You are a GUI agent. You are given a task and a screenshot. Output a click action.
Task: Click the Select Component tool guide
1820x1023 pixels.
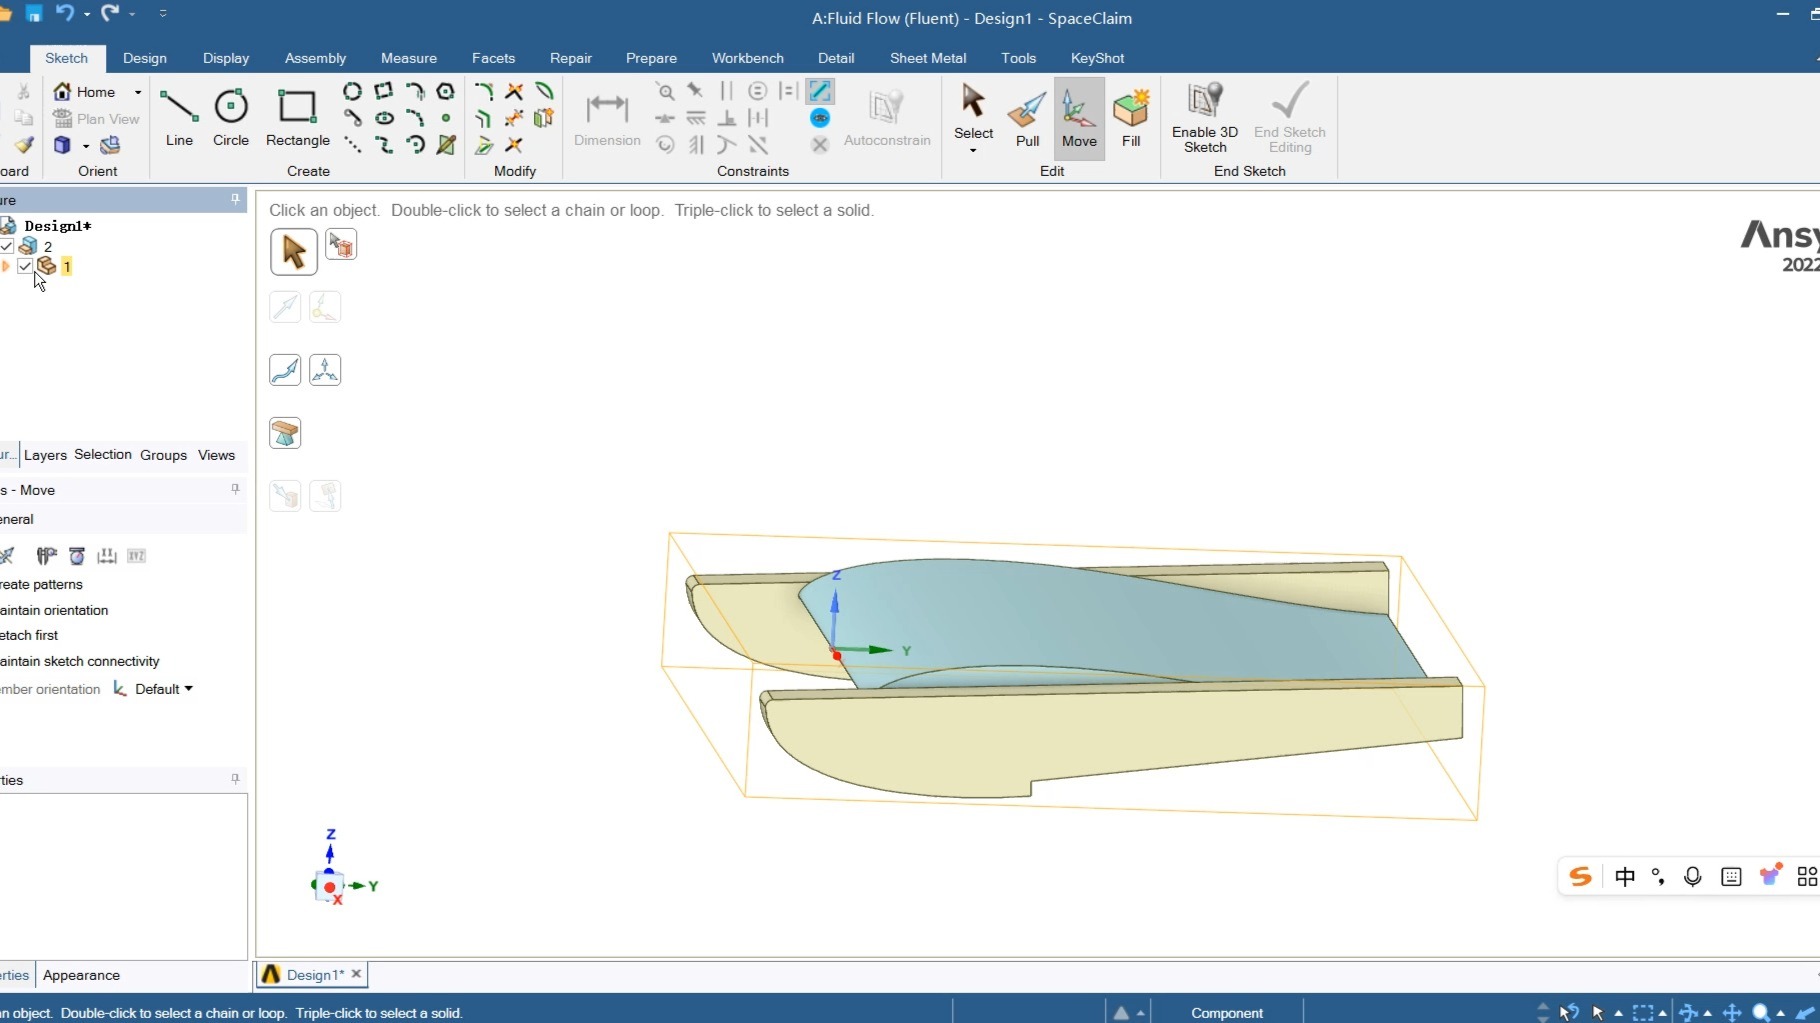(x=341, y=245)
